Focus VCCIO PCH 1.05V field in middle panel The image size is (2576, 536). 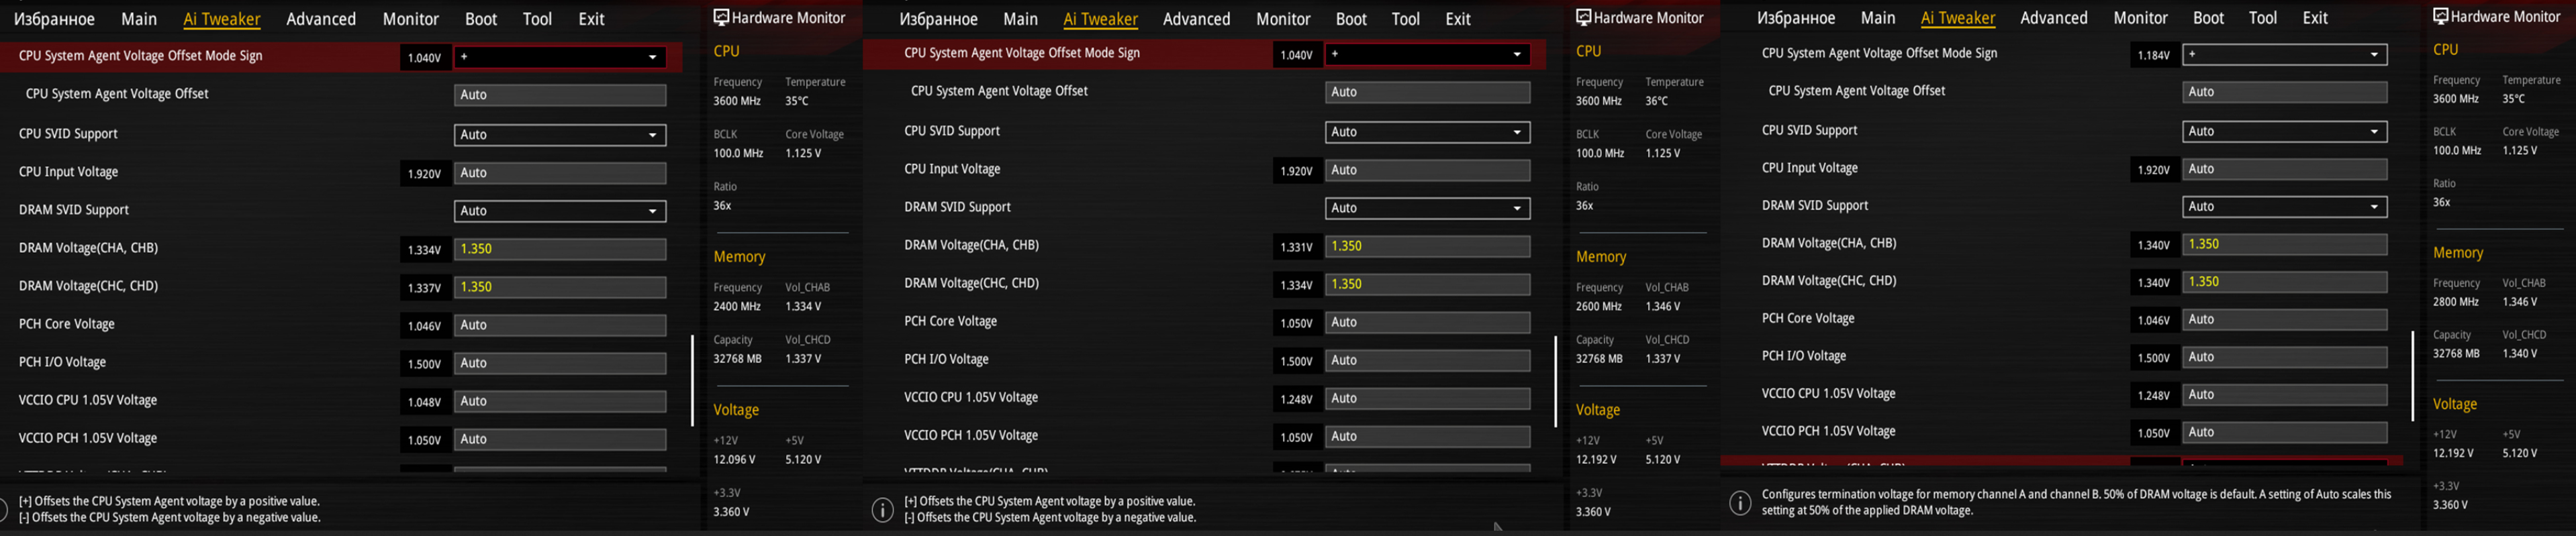1428,436
